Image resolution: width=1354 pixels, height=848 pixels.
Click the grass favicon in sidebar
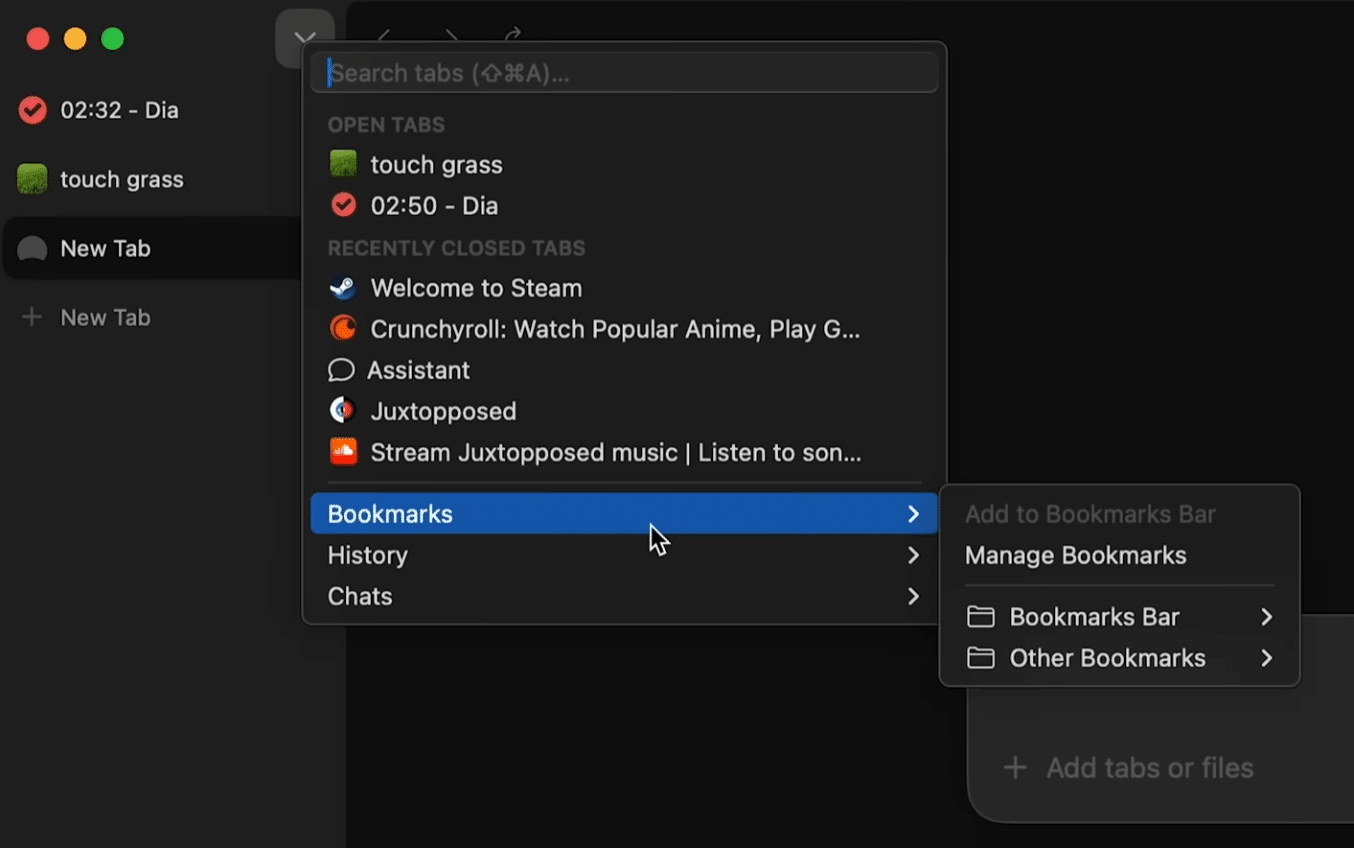pyautogui.click(x=32, y=179)
